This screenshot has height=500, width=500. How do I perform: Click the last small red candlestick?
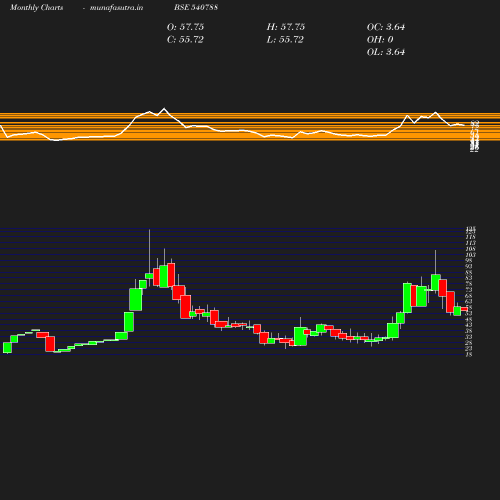[464, 309]
